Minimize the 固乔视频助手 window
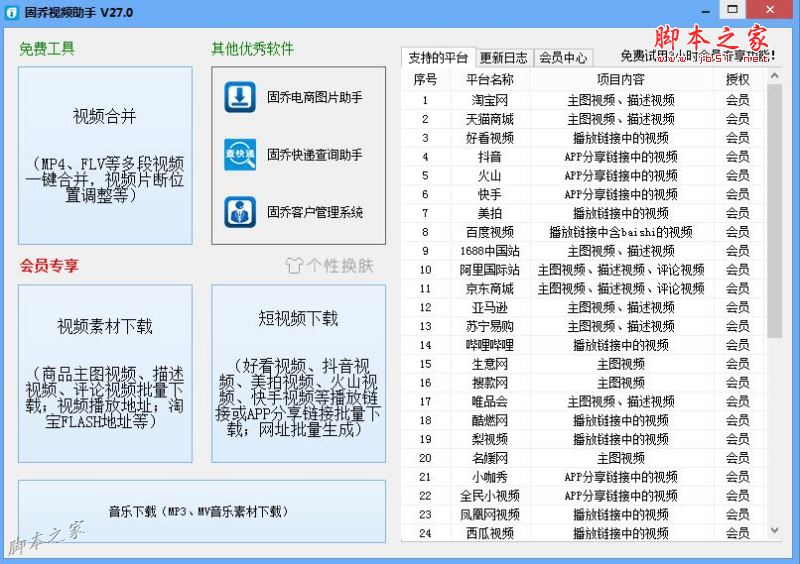The image size is (800, 564). pyautogui.click(x=706, y=11)
